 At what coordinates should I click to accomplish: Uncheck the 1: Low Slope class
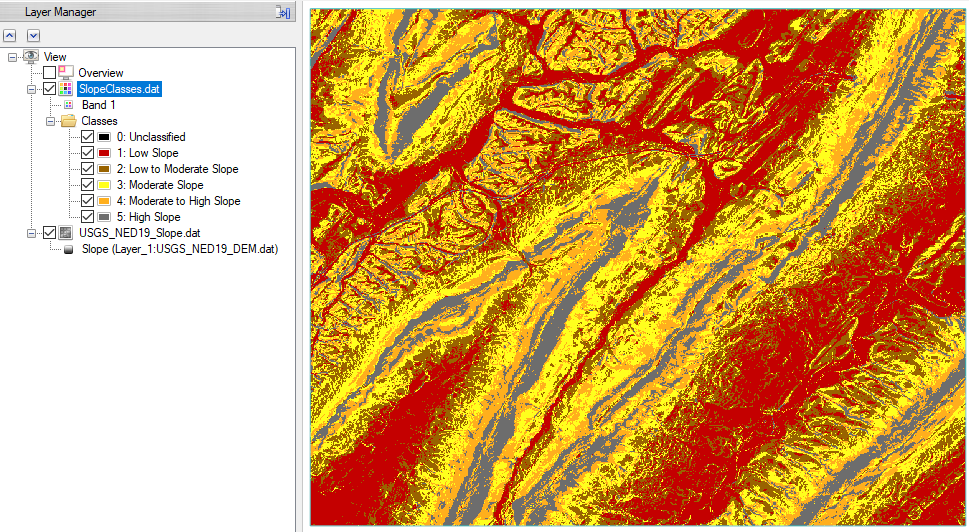(x=87, y=153)
